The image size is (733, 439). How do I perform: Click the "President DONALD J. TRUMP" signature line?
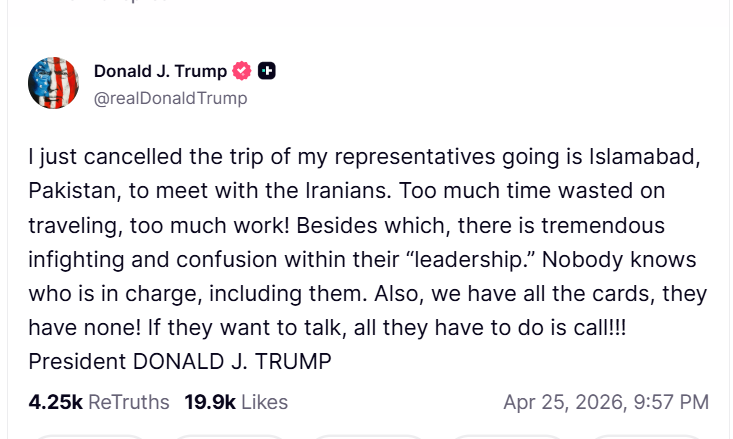(x=180, y=360)
